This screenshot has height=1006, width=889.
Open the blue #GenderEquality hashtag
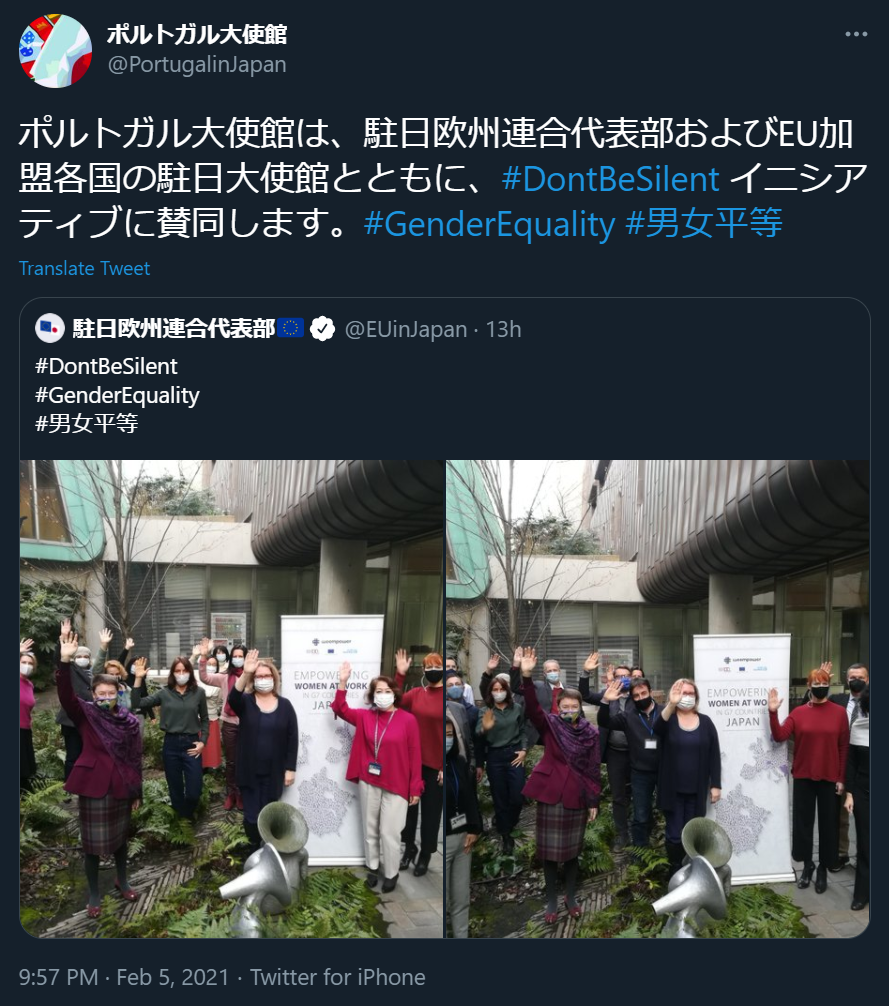coord(489,224)
